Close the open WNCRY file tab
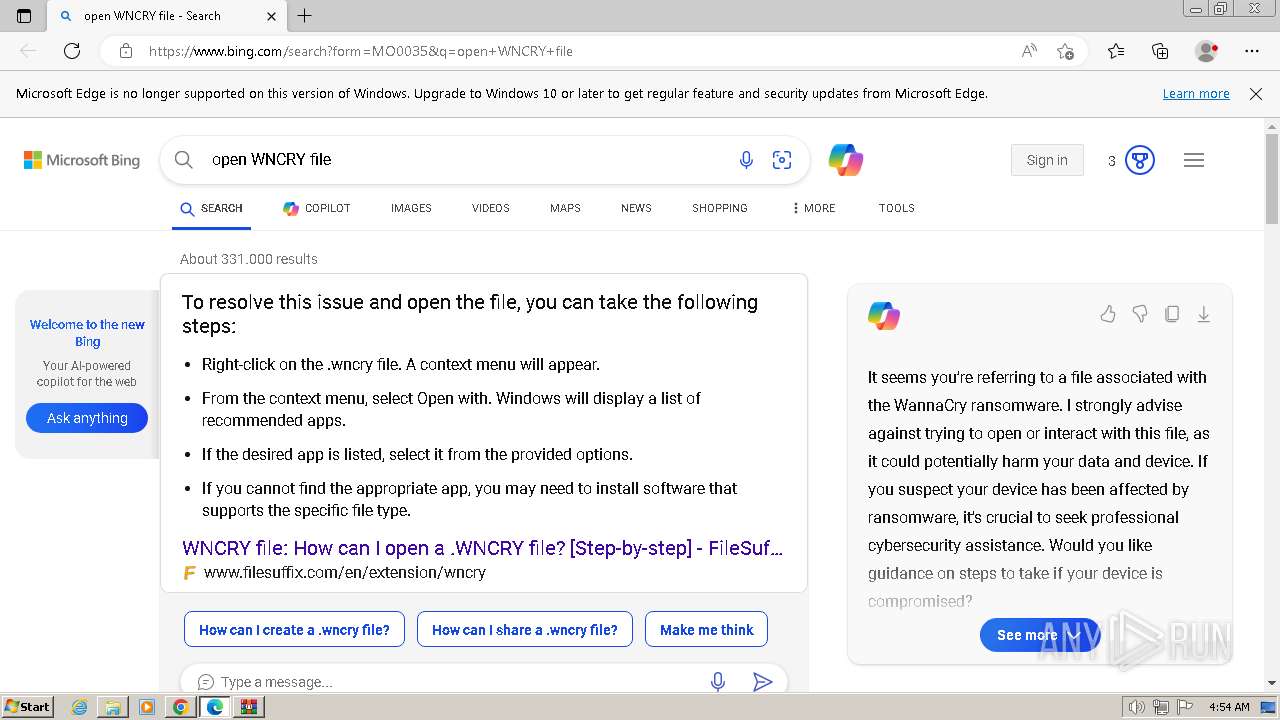 (272, 16)
